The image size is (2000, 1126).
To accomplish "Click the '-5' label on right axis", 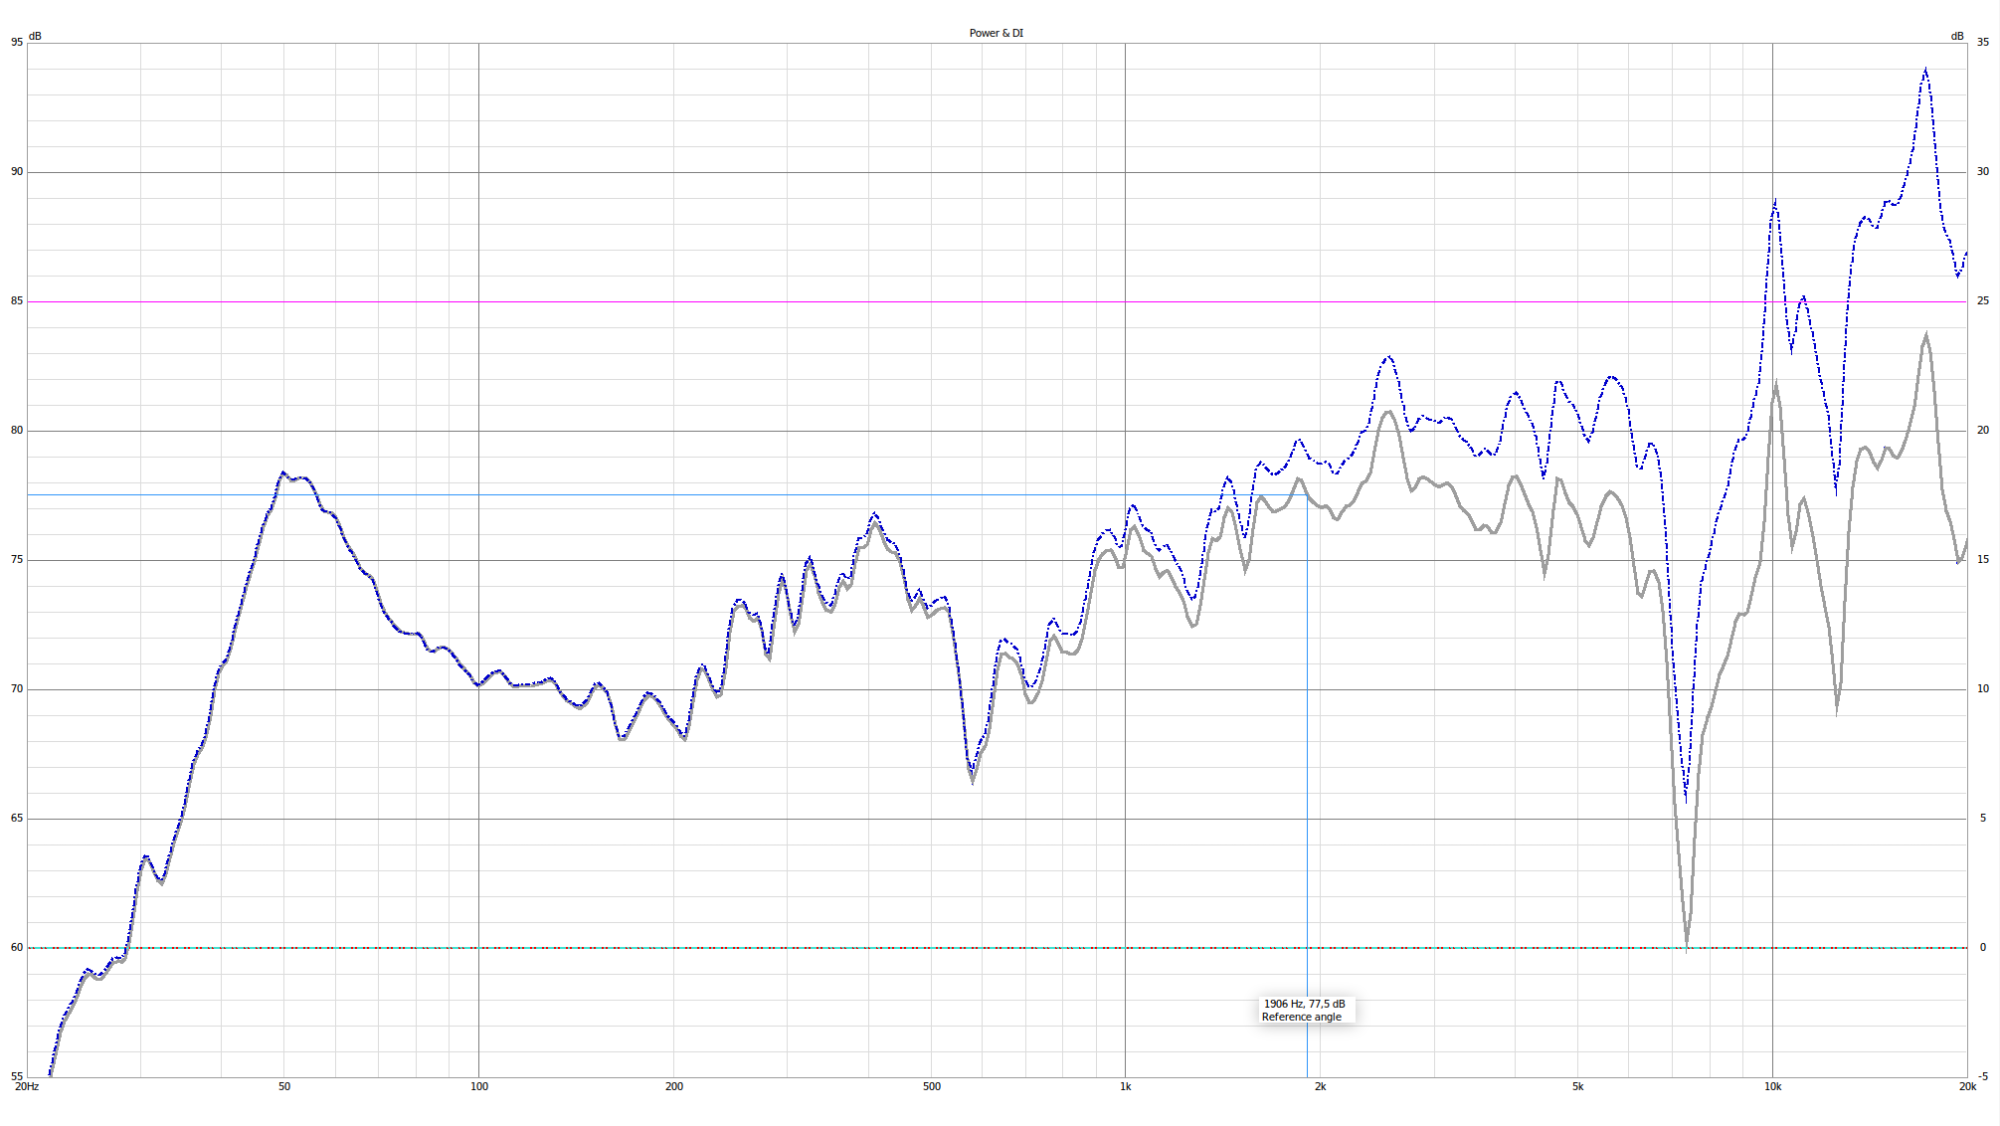I will (1982, 1077).
